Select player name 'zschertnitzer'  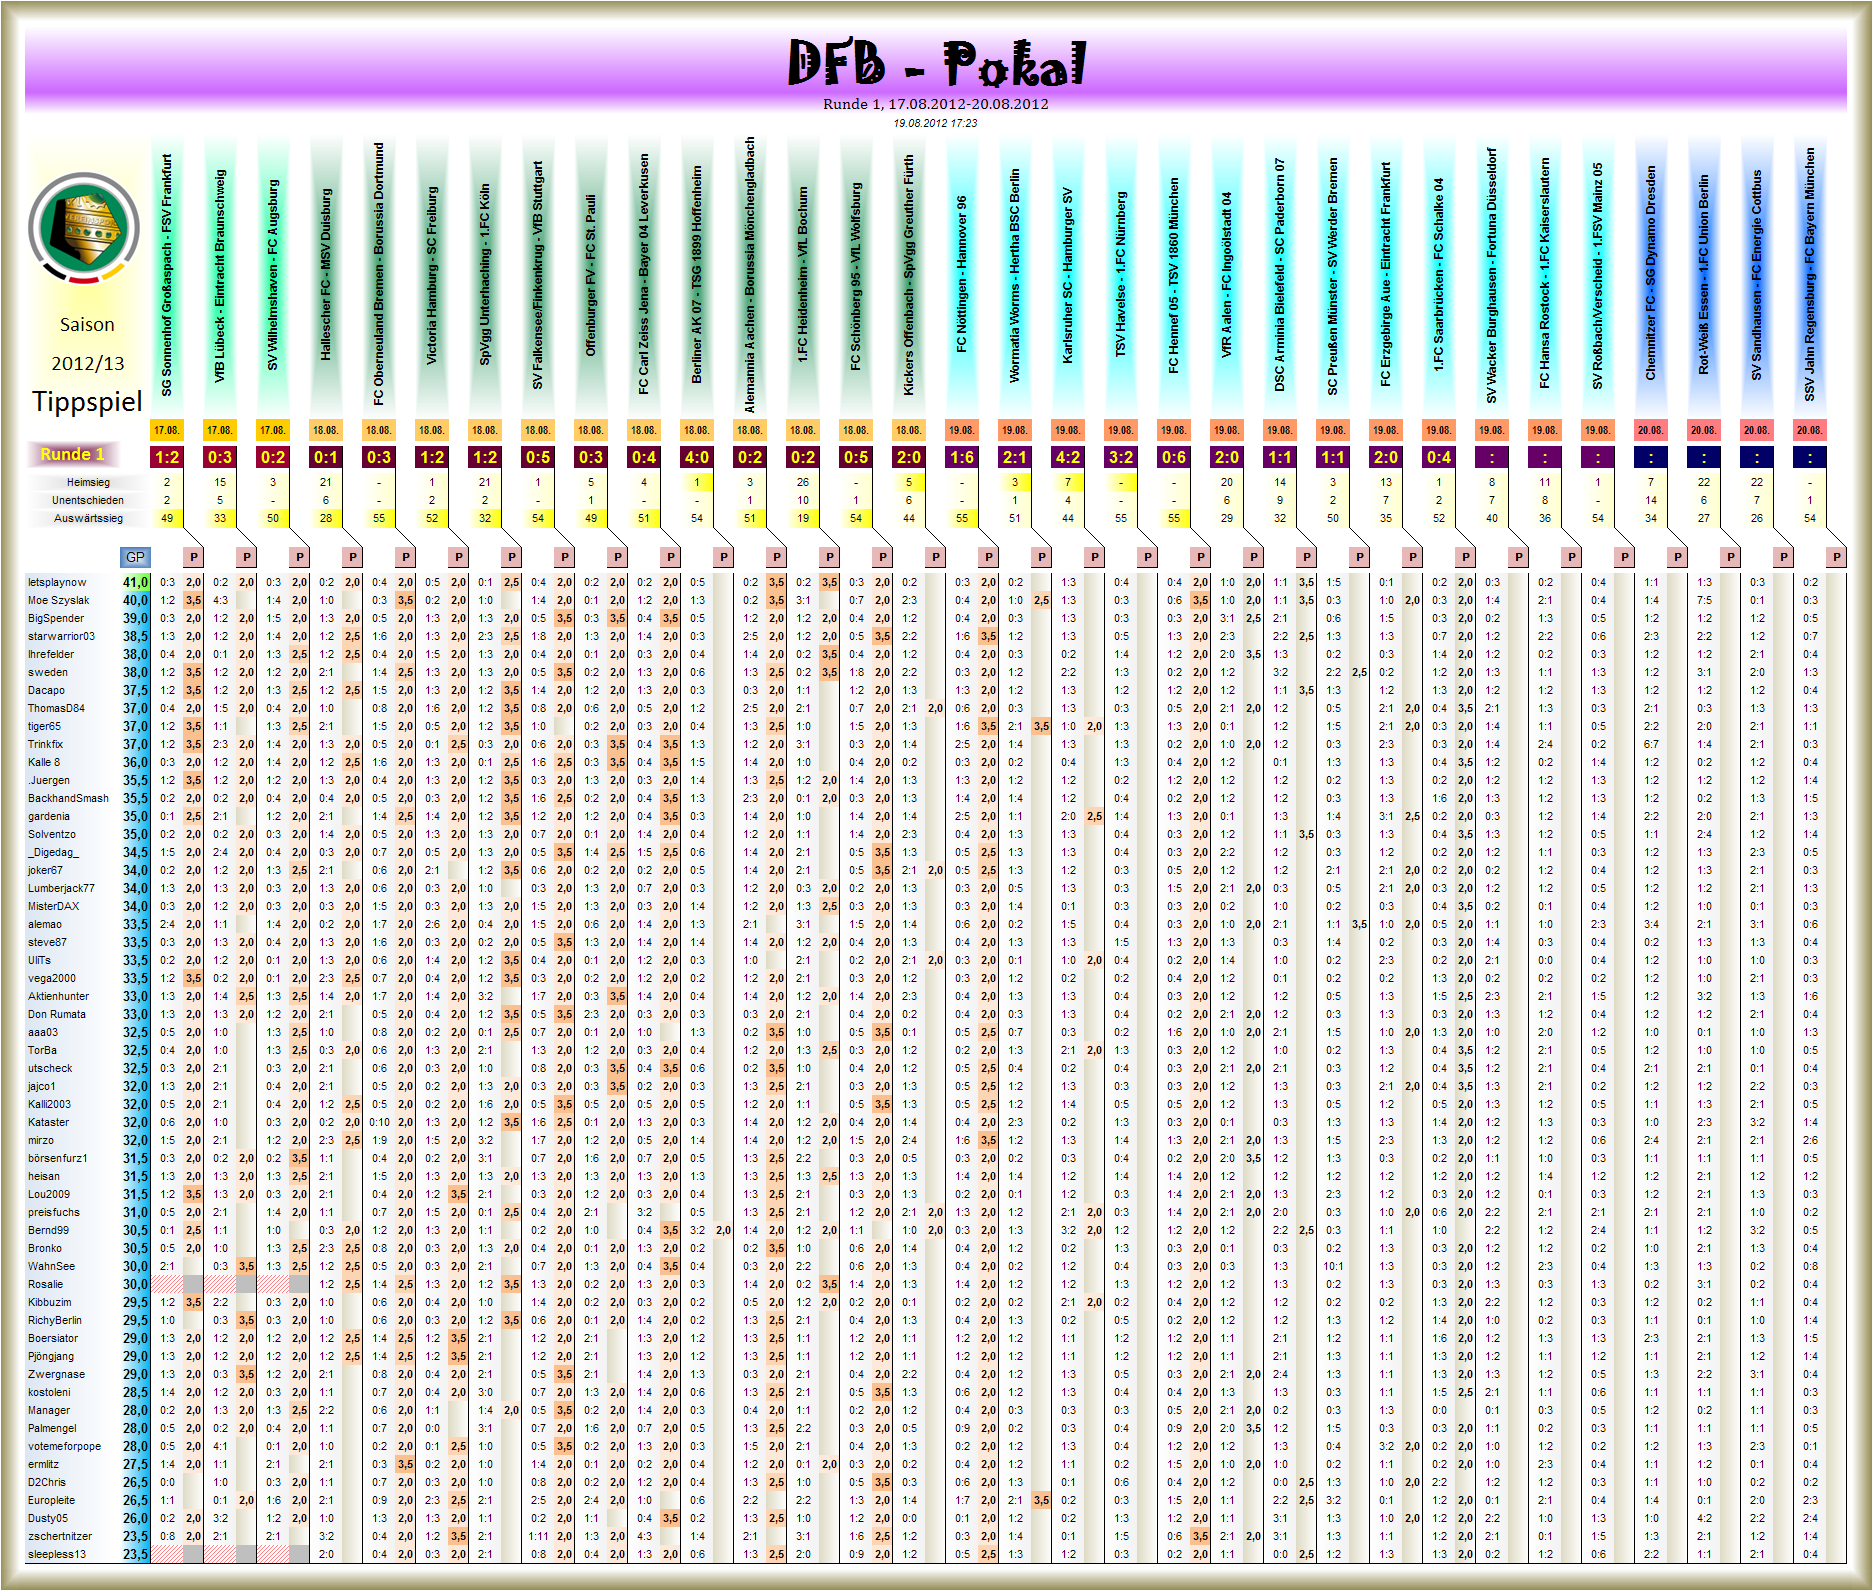[60, 1536]
